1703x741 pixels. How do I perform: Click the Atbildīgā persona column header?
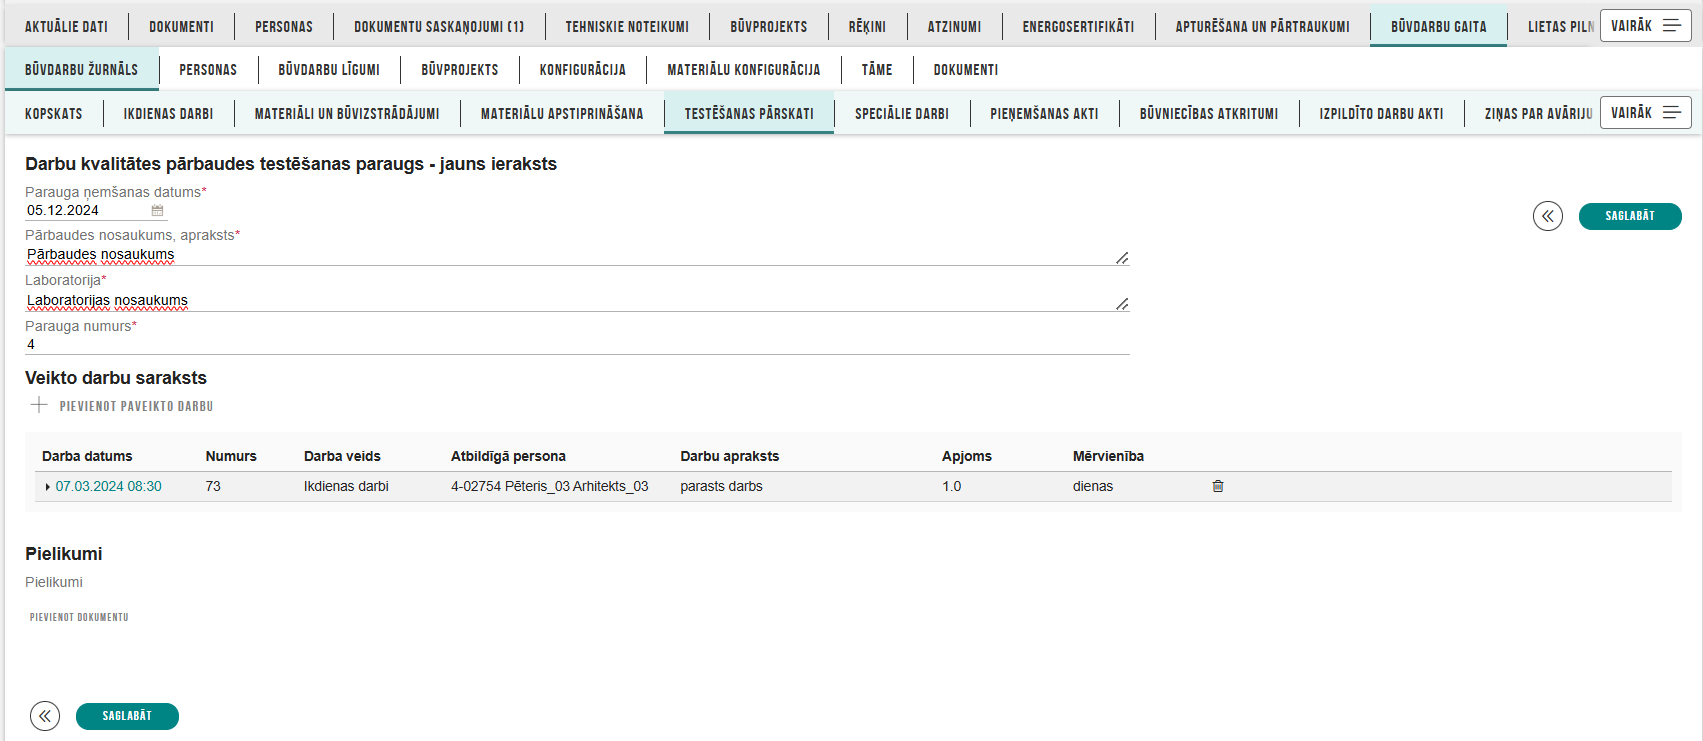(x=508, y=456)
